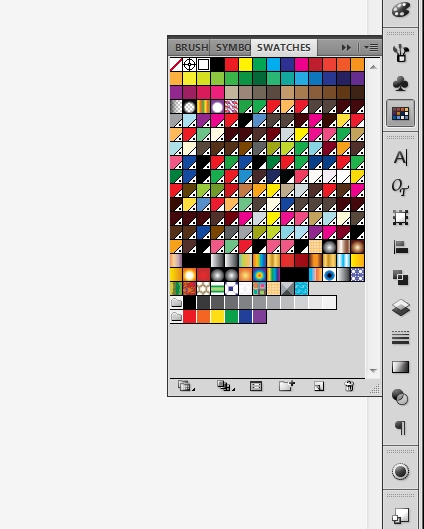Viewport: 424px width, 529px height.
Task: Open the OpenType panel icon
Action: 400,187
